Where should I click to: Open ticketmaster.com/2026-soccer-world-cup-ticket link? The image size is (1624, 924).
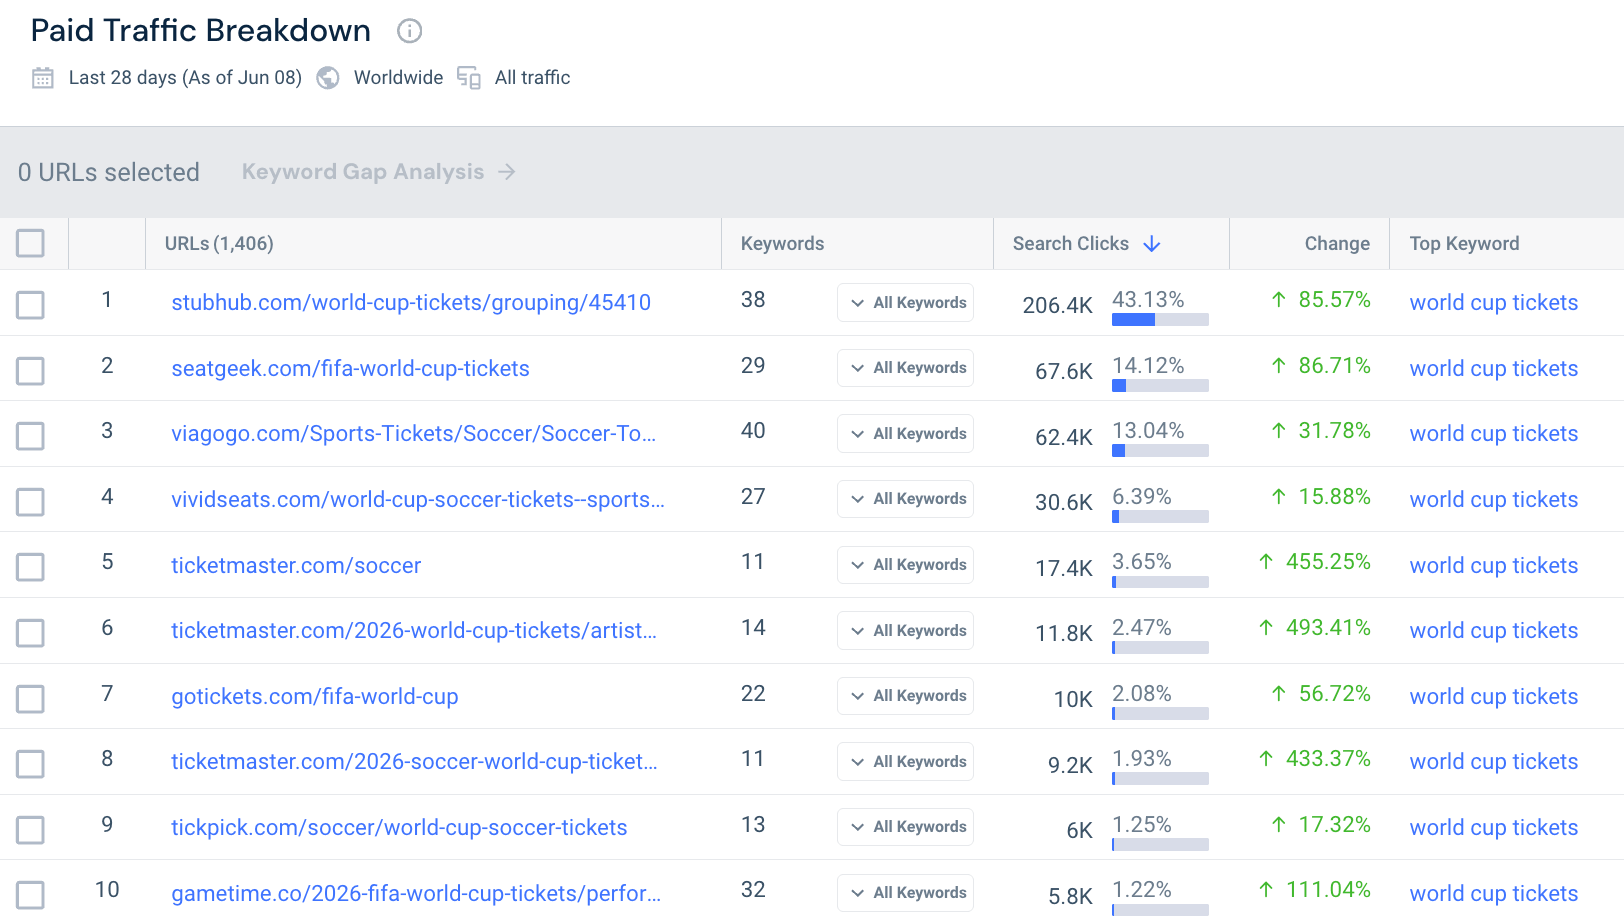[414, 762]
